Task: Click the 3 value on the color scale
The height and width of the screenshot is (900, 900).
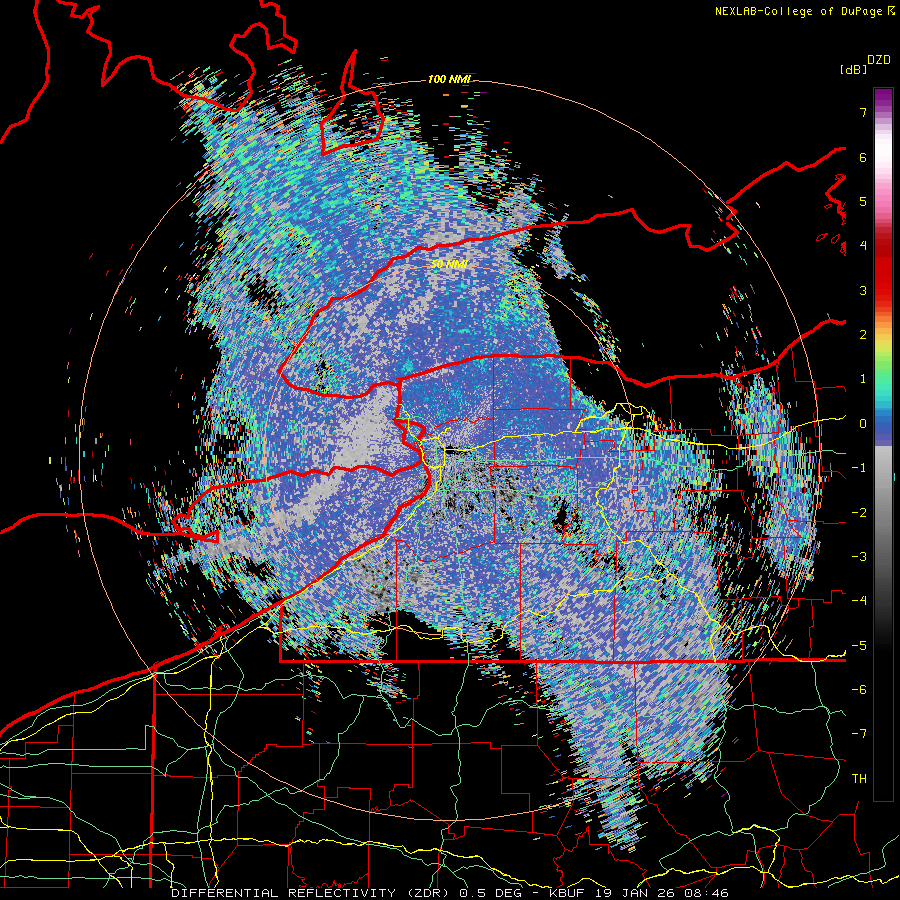Action: tap(863, 290)
